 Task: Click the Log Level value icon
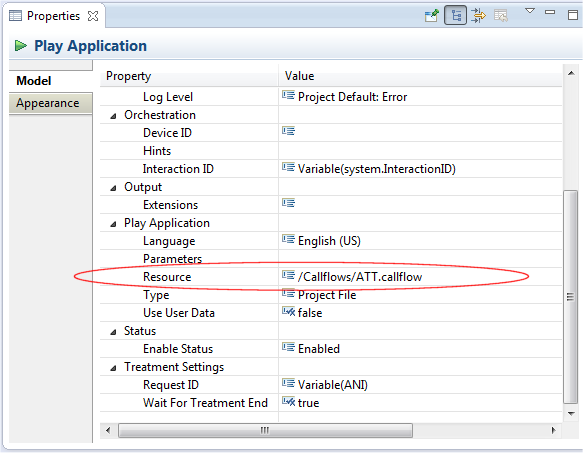click(288, 96)
